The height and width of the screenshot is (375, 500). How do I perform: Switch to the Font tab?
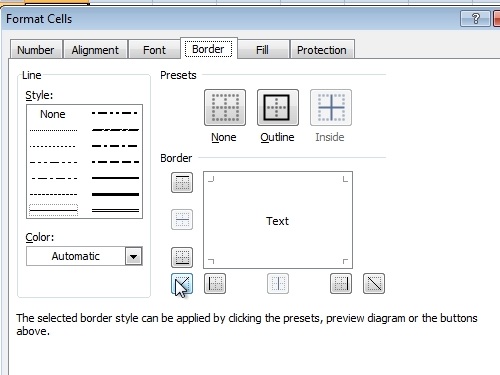154,50
